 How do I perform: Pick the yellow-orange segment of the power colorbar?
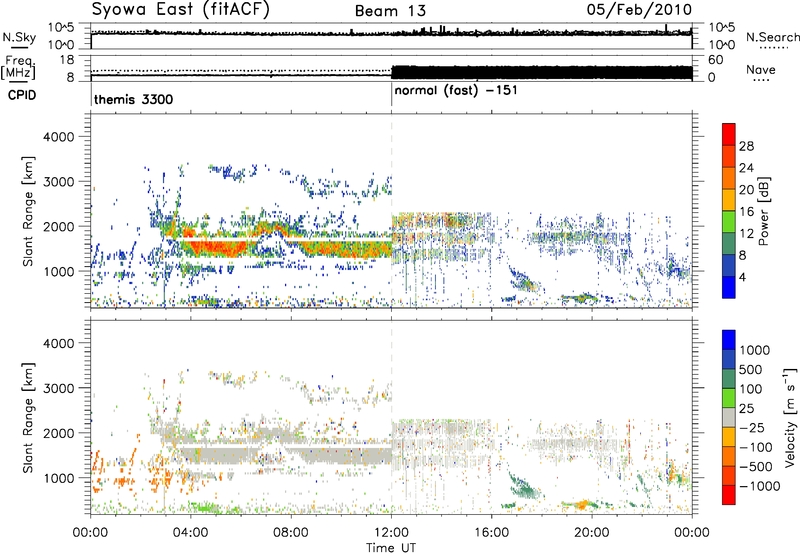729,200
